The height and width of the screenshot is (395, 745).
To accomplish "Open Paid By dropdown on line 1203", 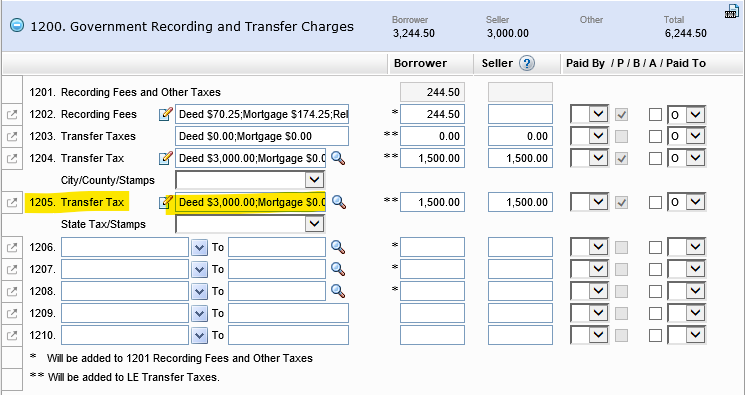I will (589, 136).
